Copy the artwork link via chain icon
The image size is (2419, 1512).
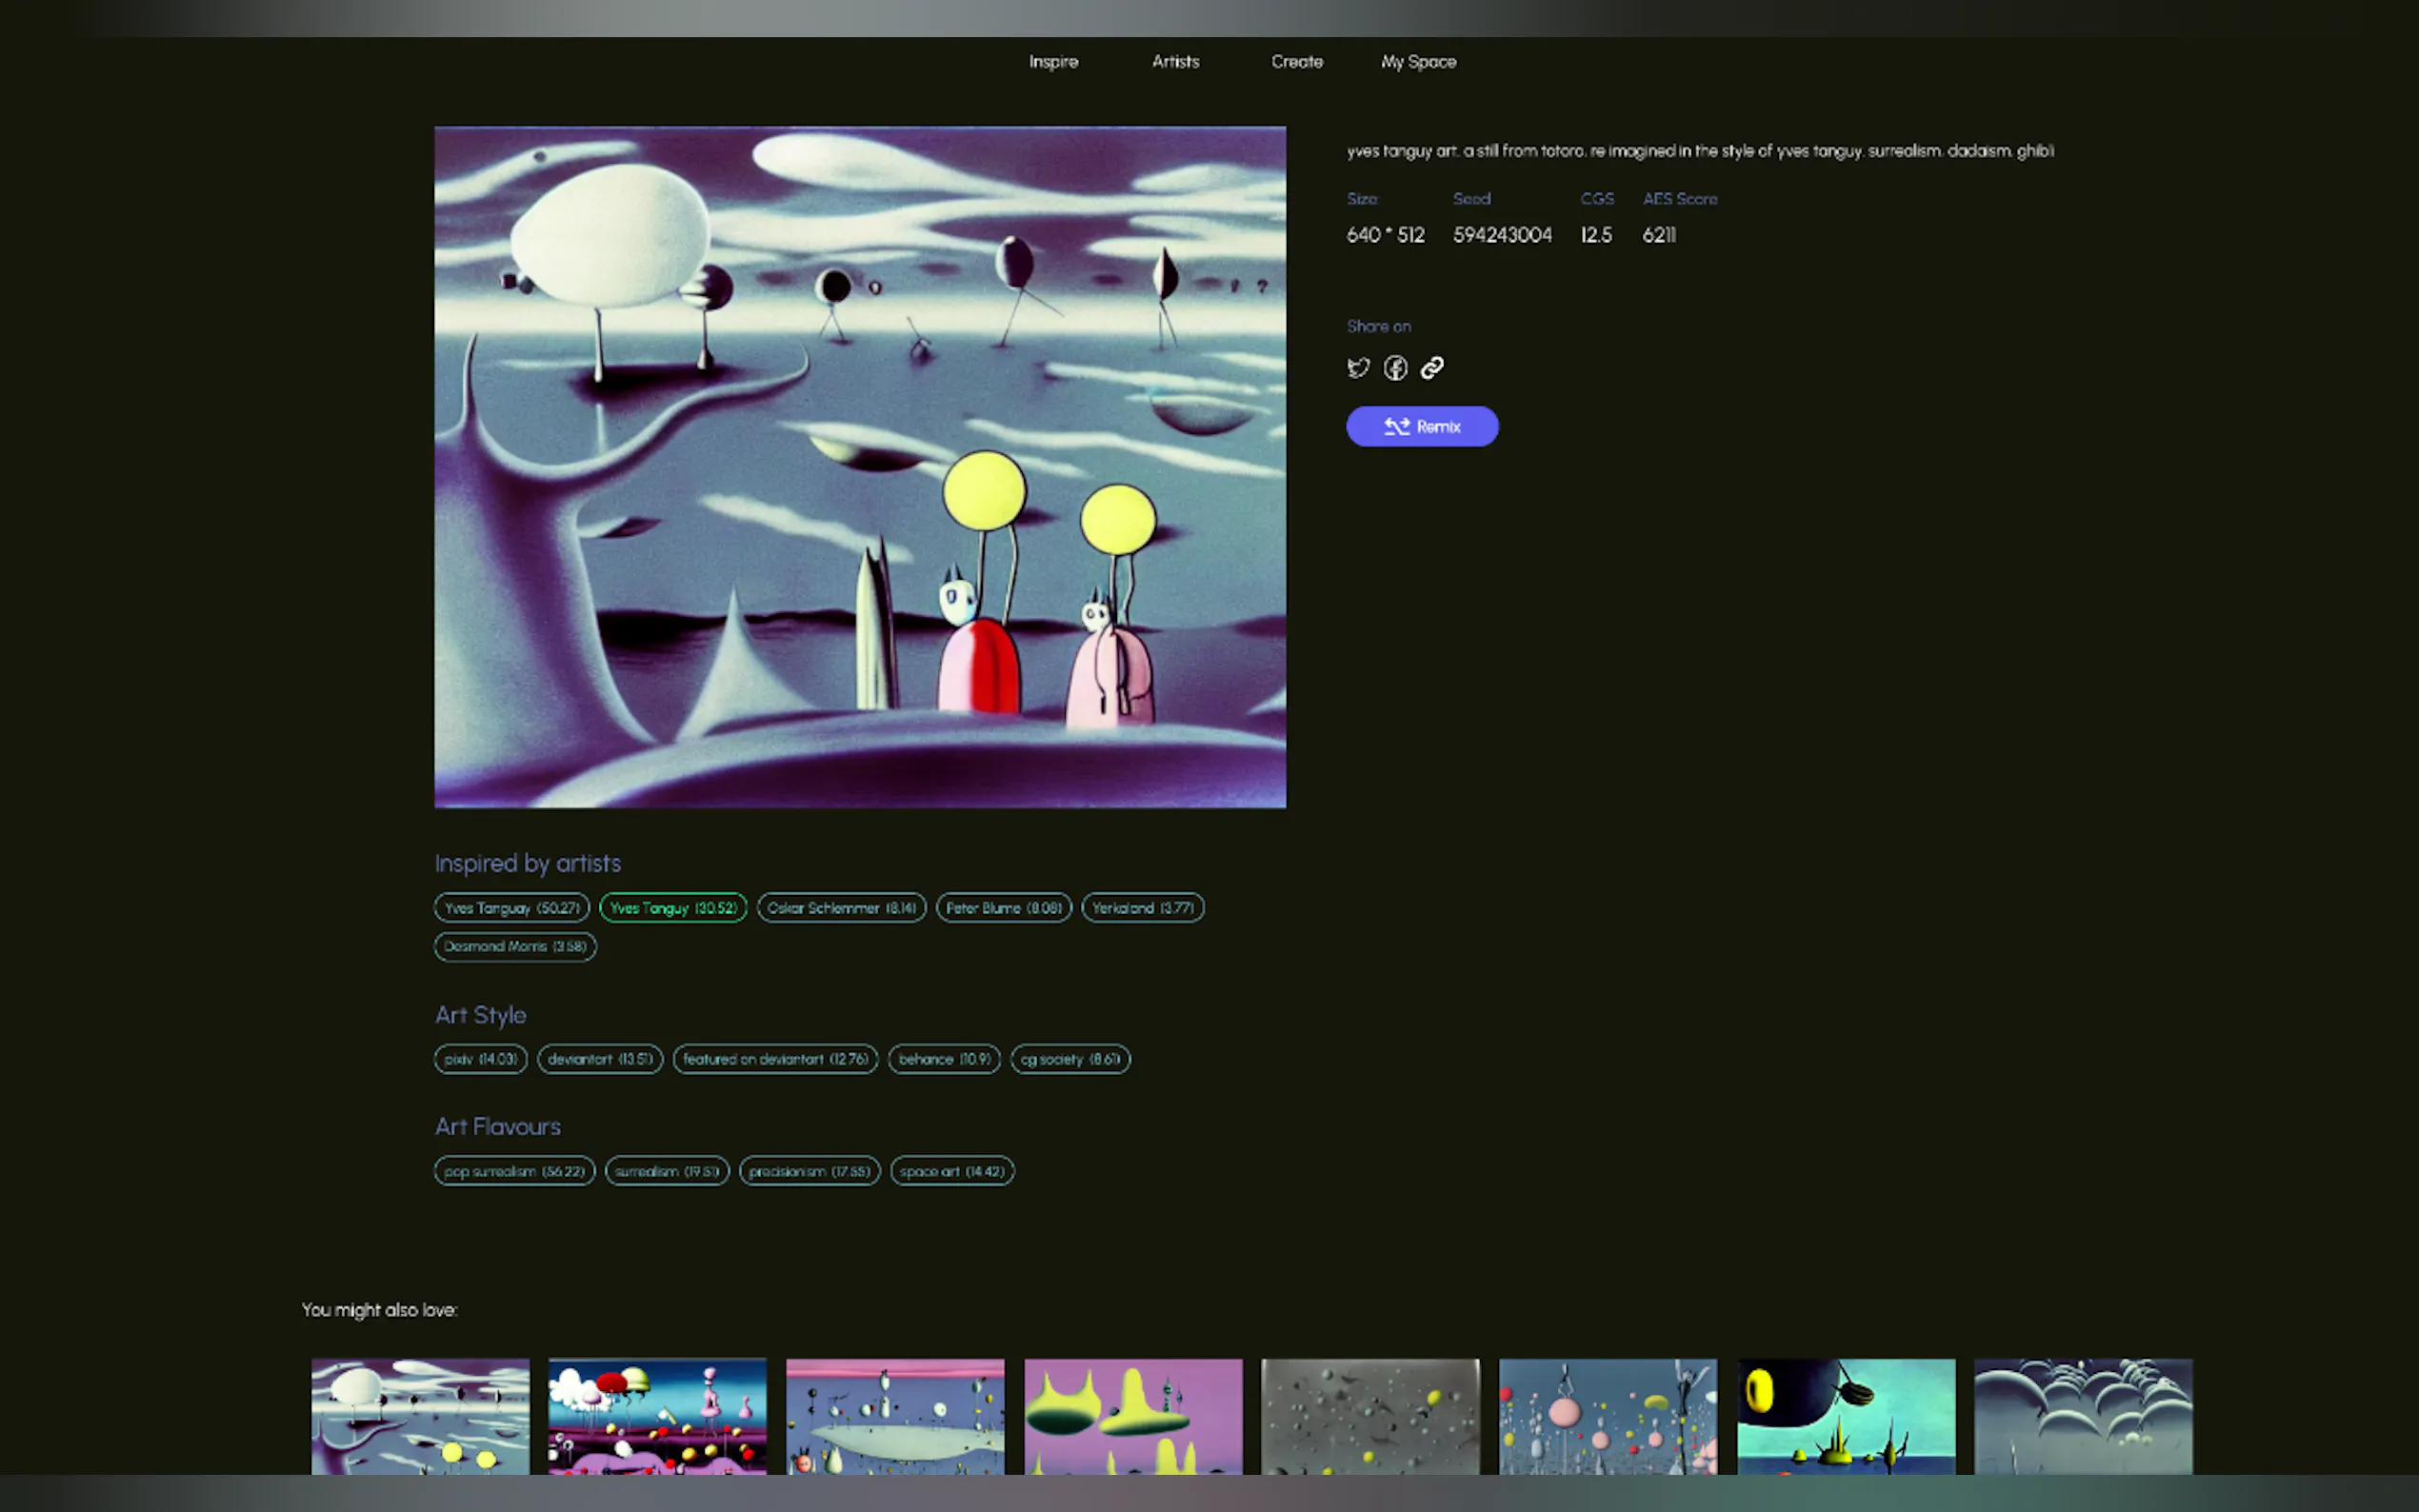(1432, 368)
